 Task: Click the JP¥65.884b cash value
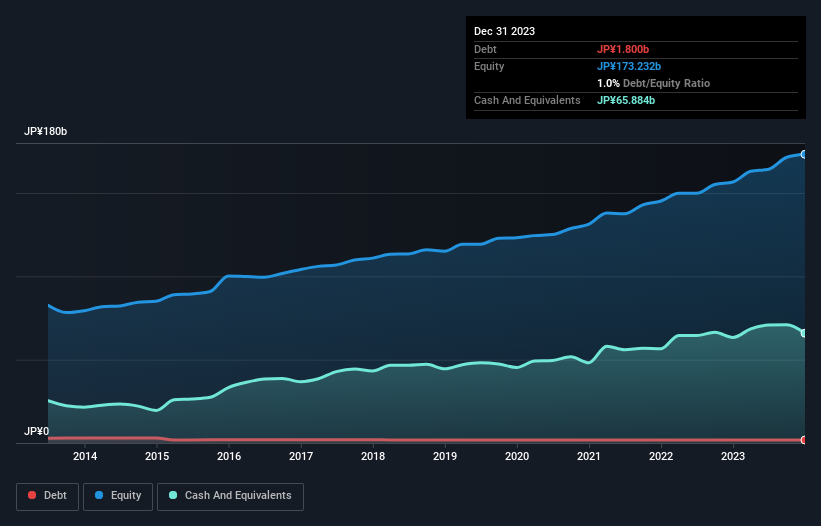point(626,100)
